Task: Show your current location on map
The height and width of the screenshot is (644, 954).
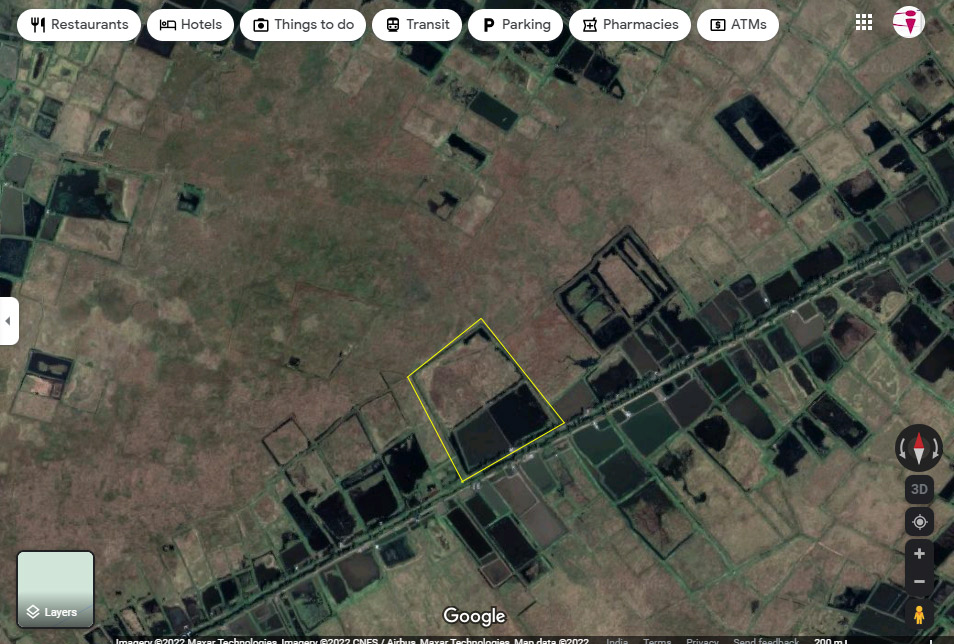Action: click(919, 522)
